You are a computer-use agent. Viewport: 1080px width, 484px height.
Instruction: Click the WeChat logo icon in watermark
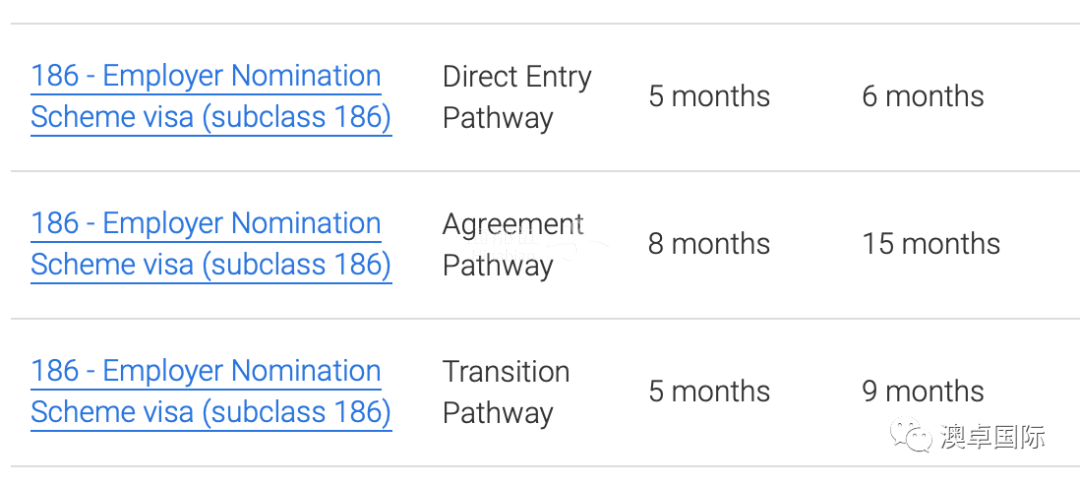(912, 435)
